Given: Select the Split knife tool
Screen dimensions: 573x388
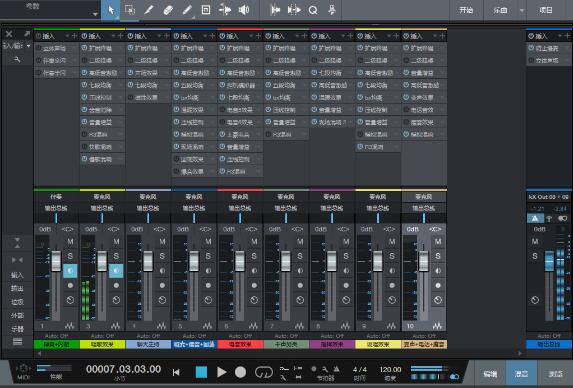Looking at the screenshot, I should 149,10.
